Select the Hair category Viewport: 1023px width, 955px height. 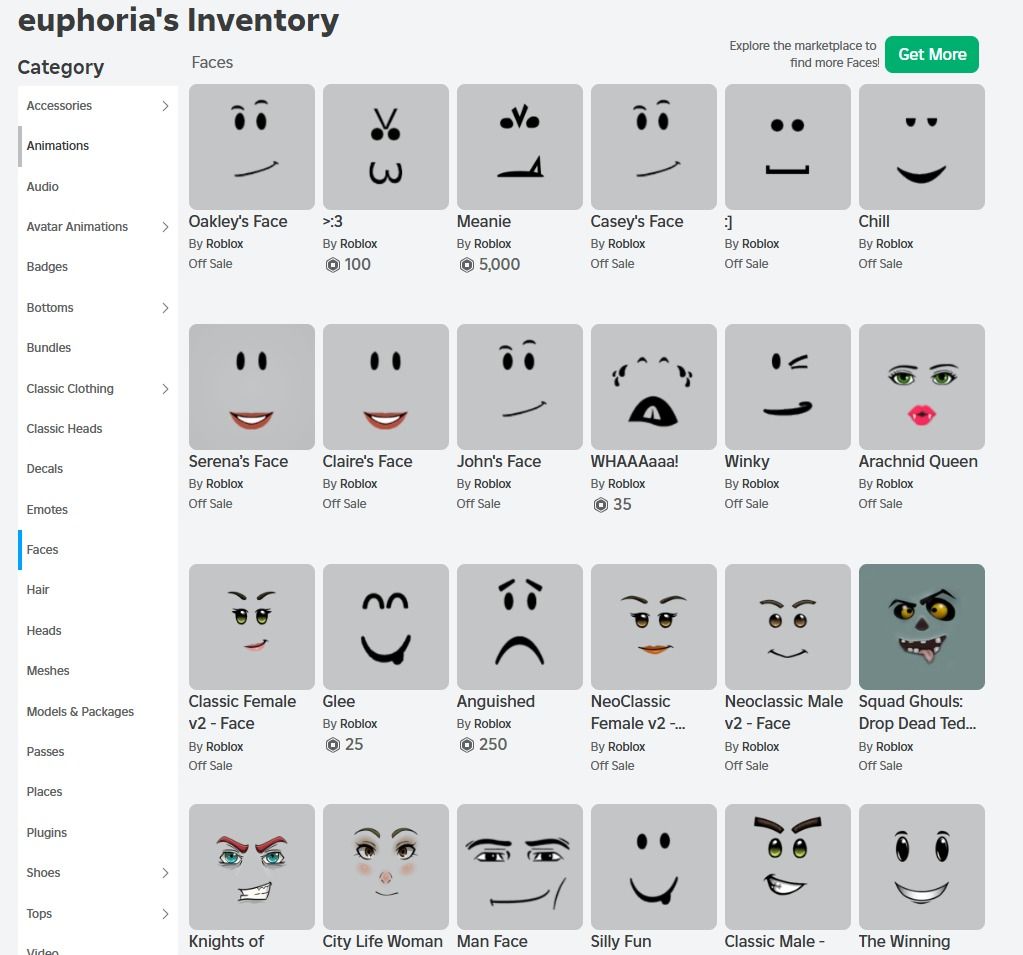(38, 590)
